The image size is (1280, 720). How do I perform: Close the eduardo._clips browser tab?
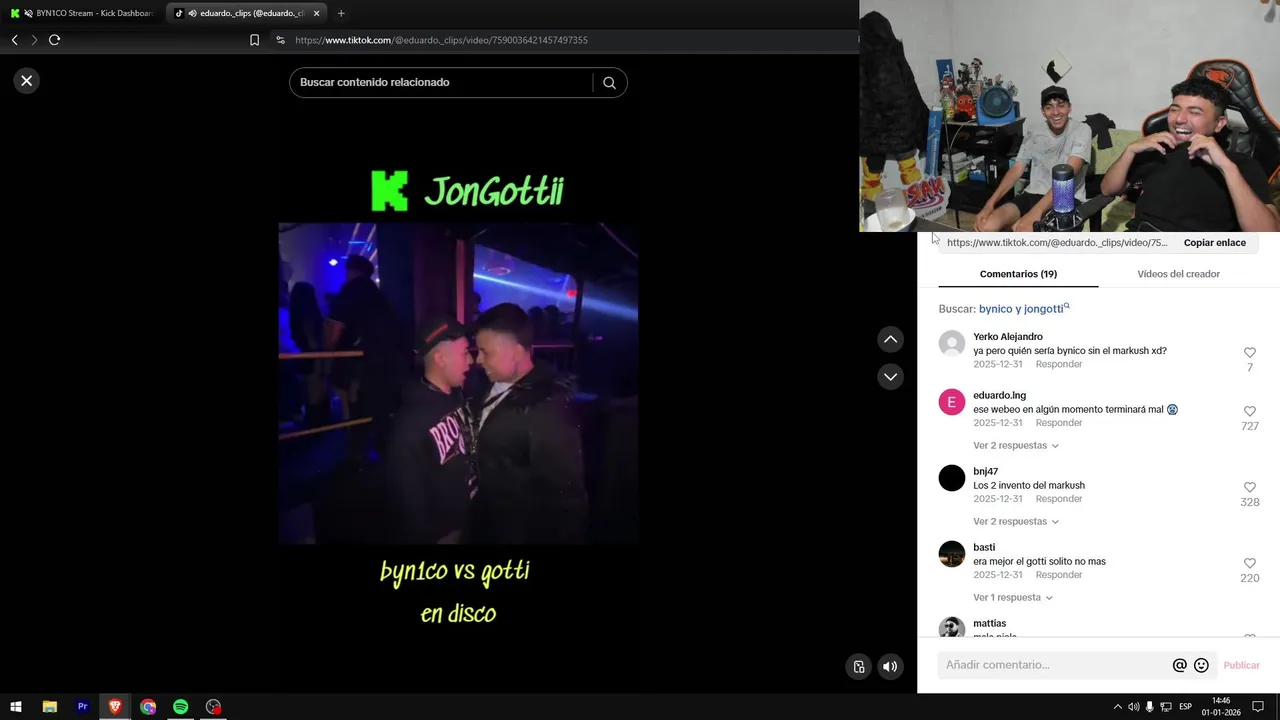[x=317, y=13]
